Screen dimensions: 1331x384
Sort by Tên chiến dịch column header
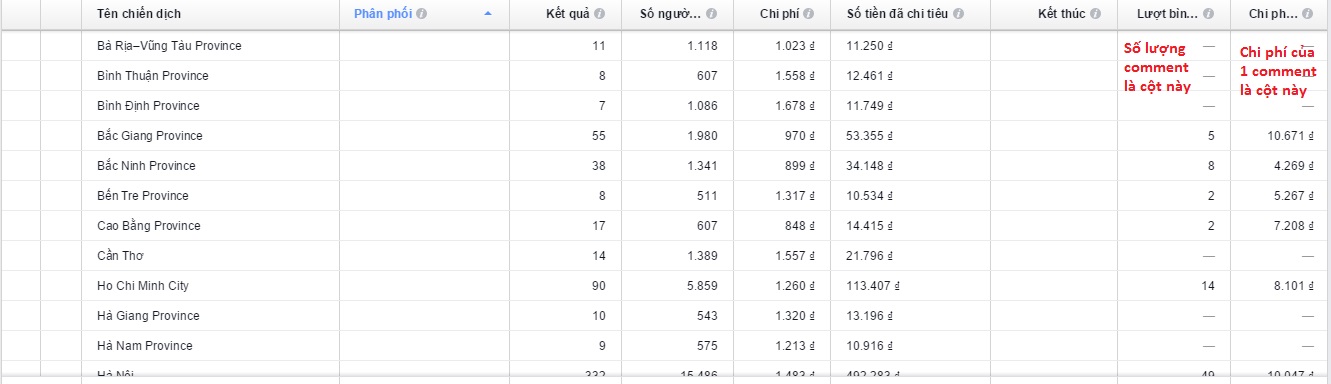click(x=139, y=14)
